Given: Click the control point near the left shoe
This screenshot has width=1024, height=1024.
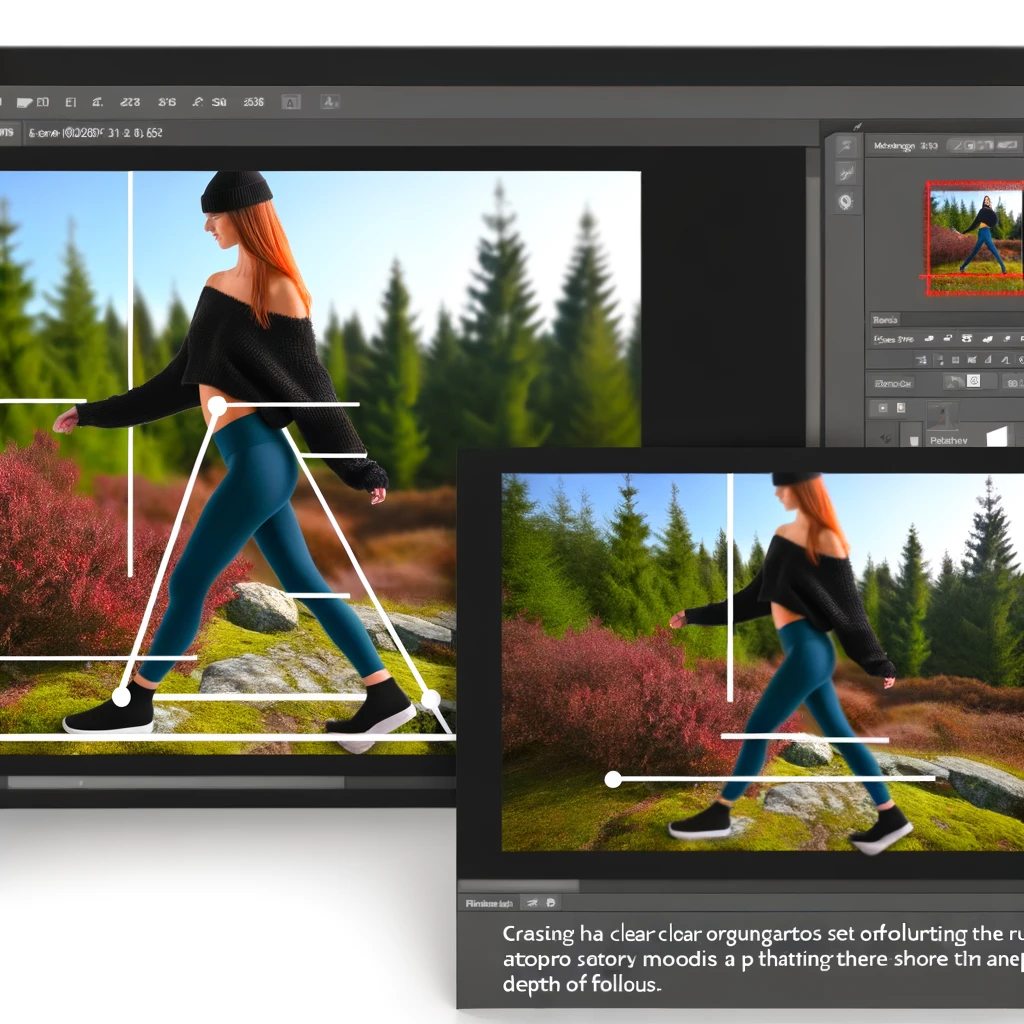Looking at the screenshot, I should (121, 697).
